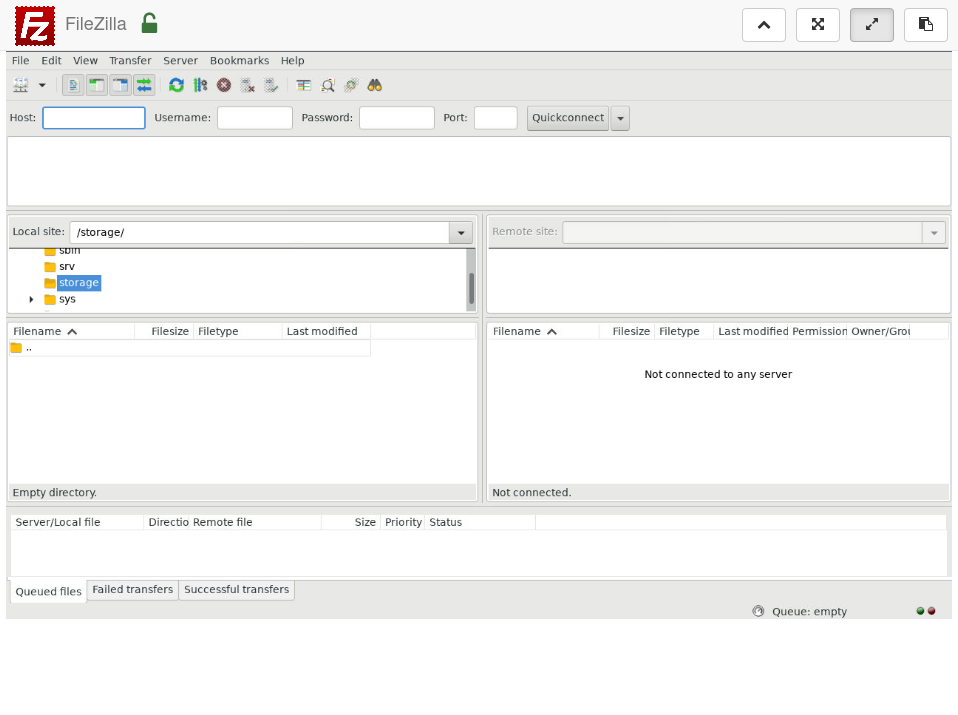Click the Status queue column header
Screen dimensions: 958x715
480,522
